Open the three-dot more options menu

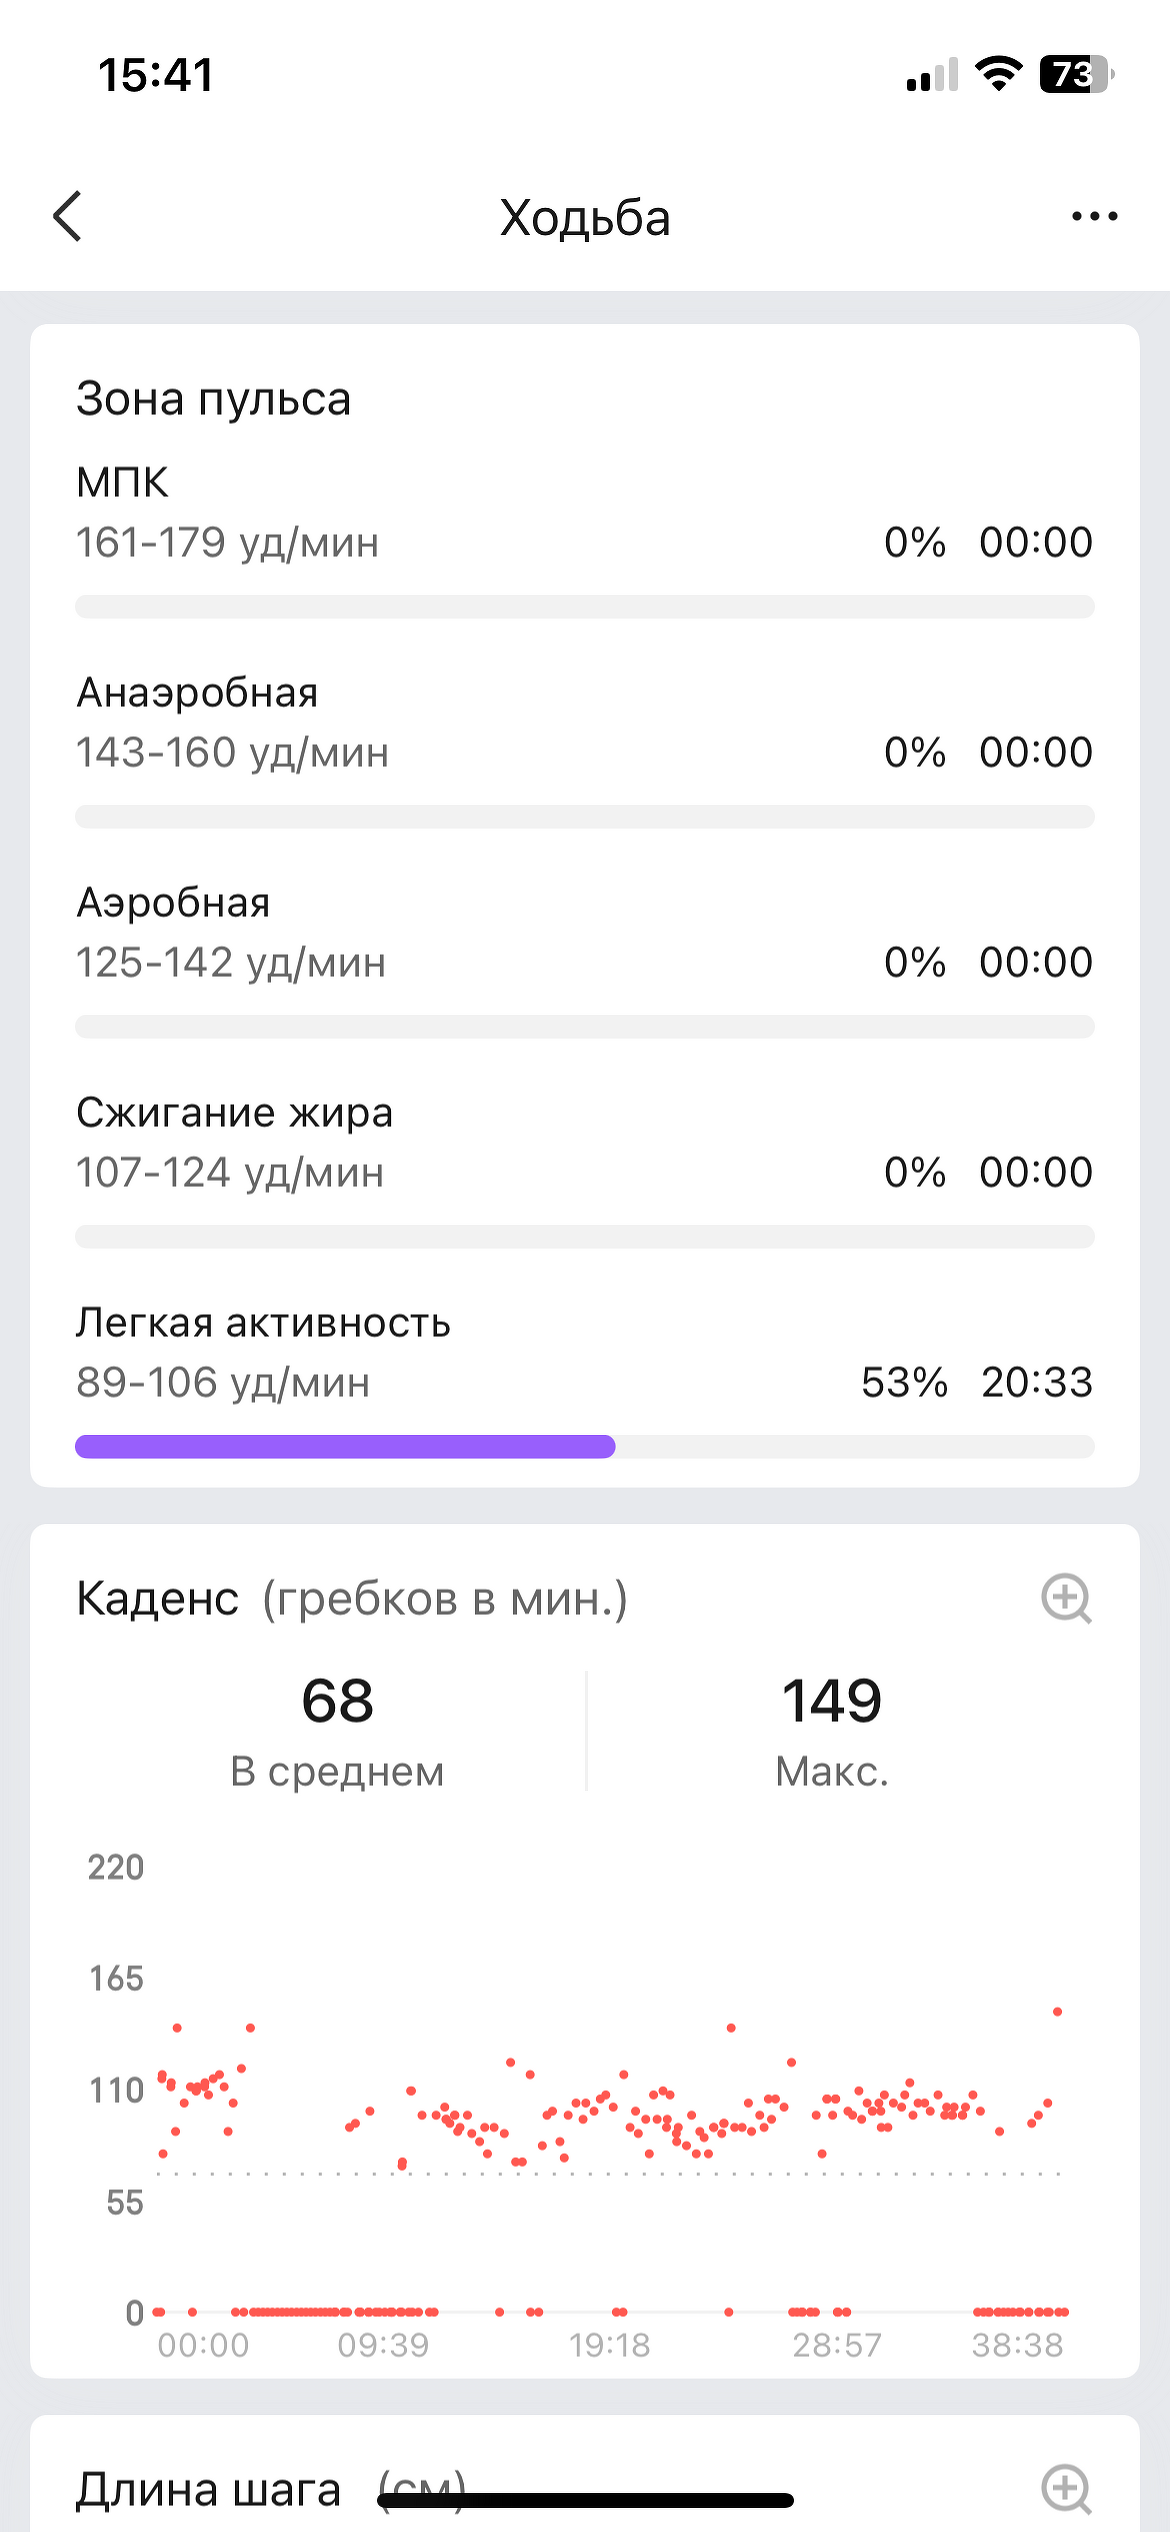[x=1094, y=216]
